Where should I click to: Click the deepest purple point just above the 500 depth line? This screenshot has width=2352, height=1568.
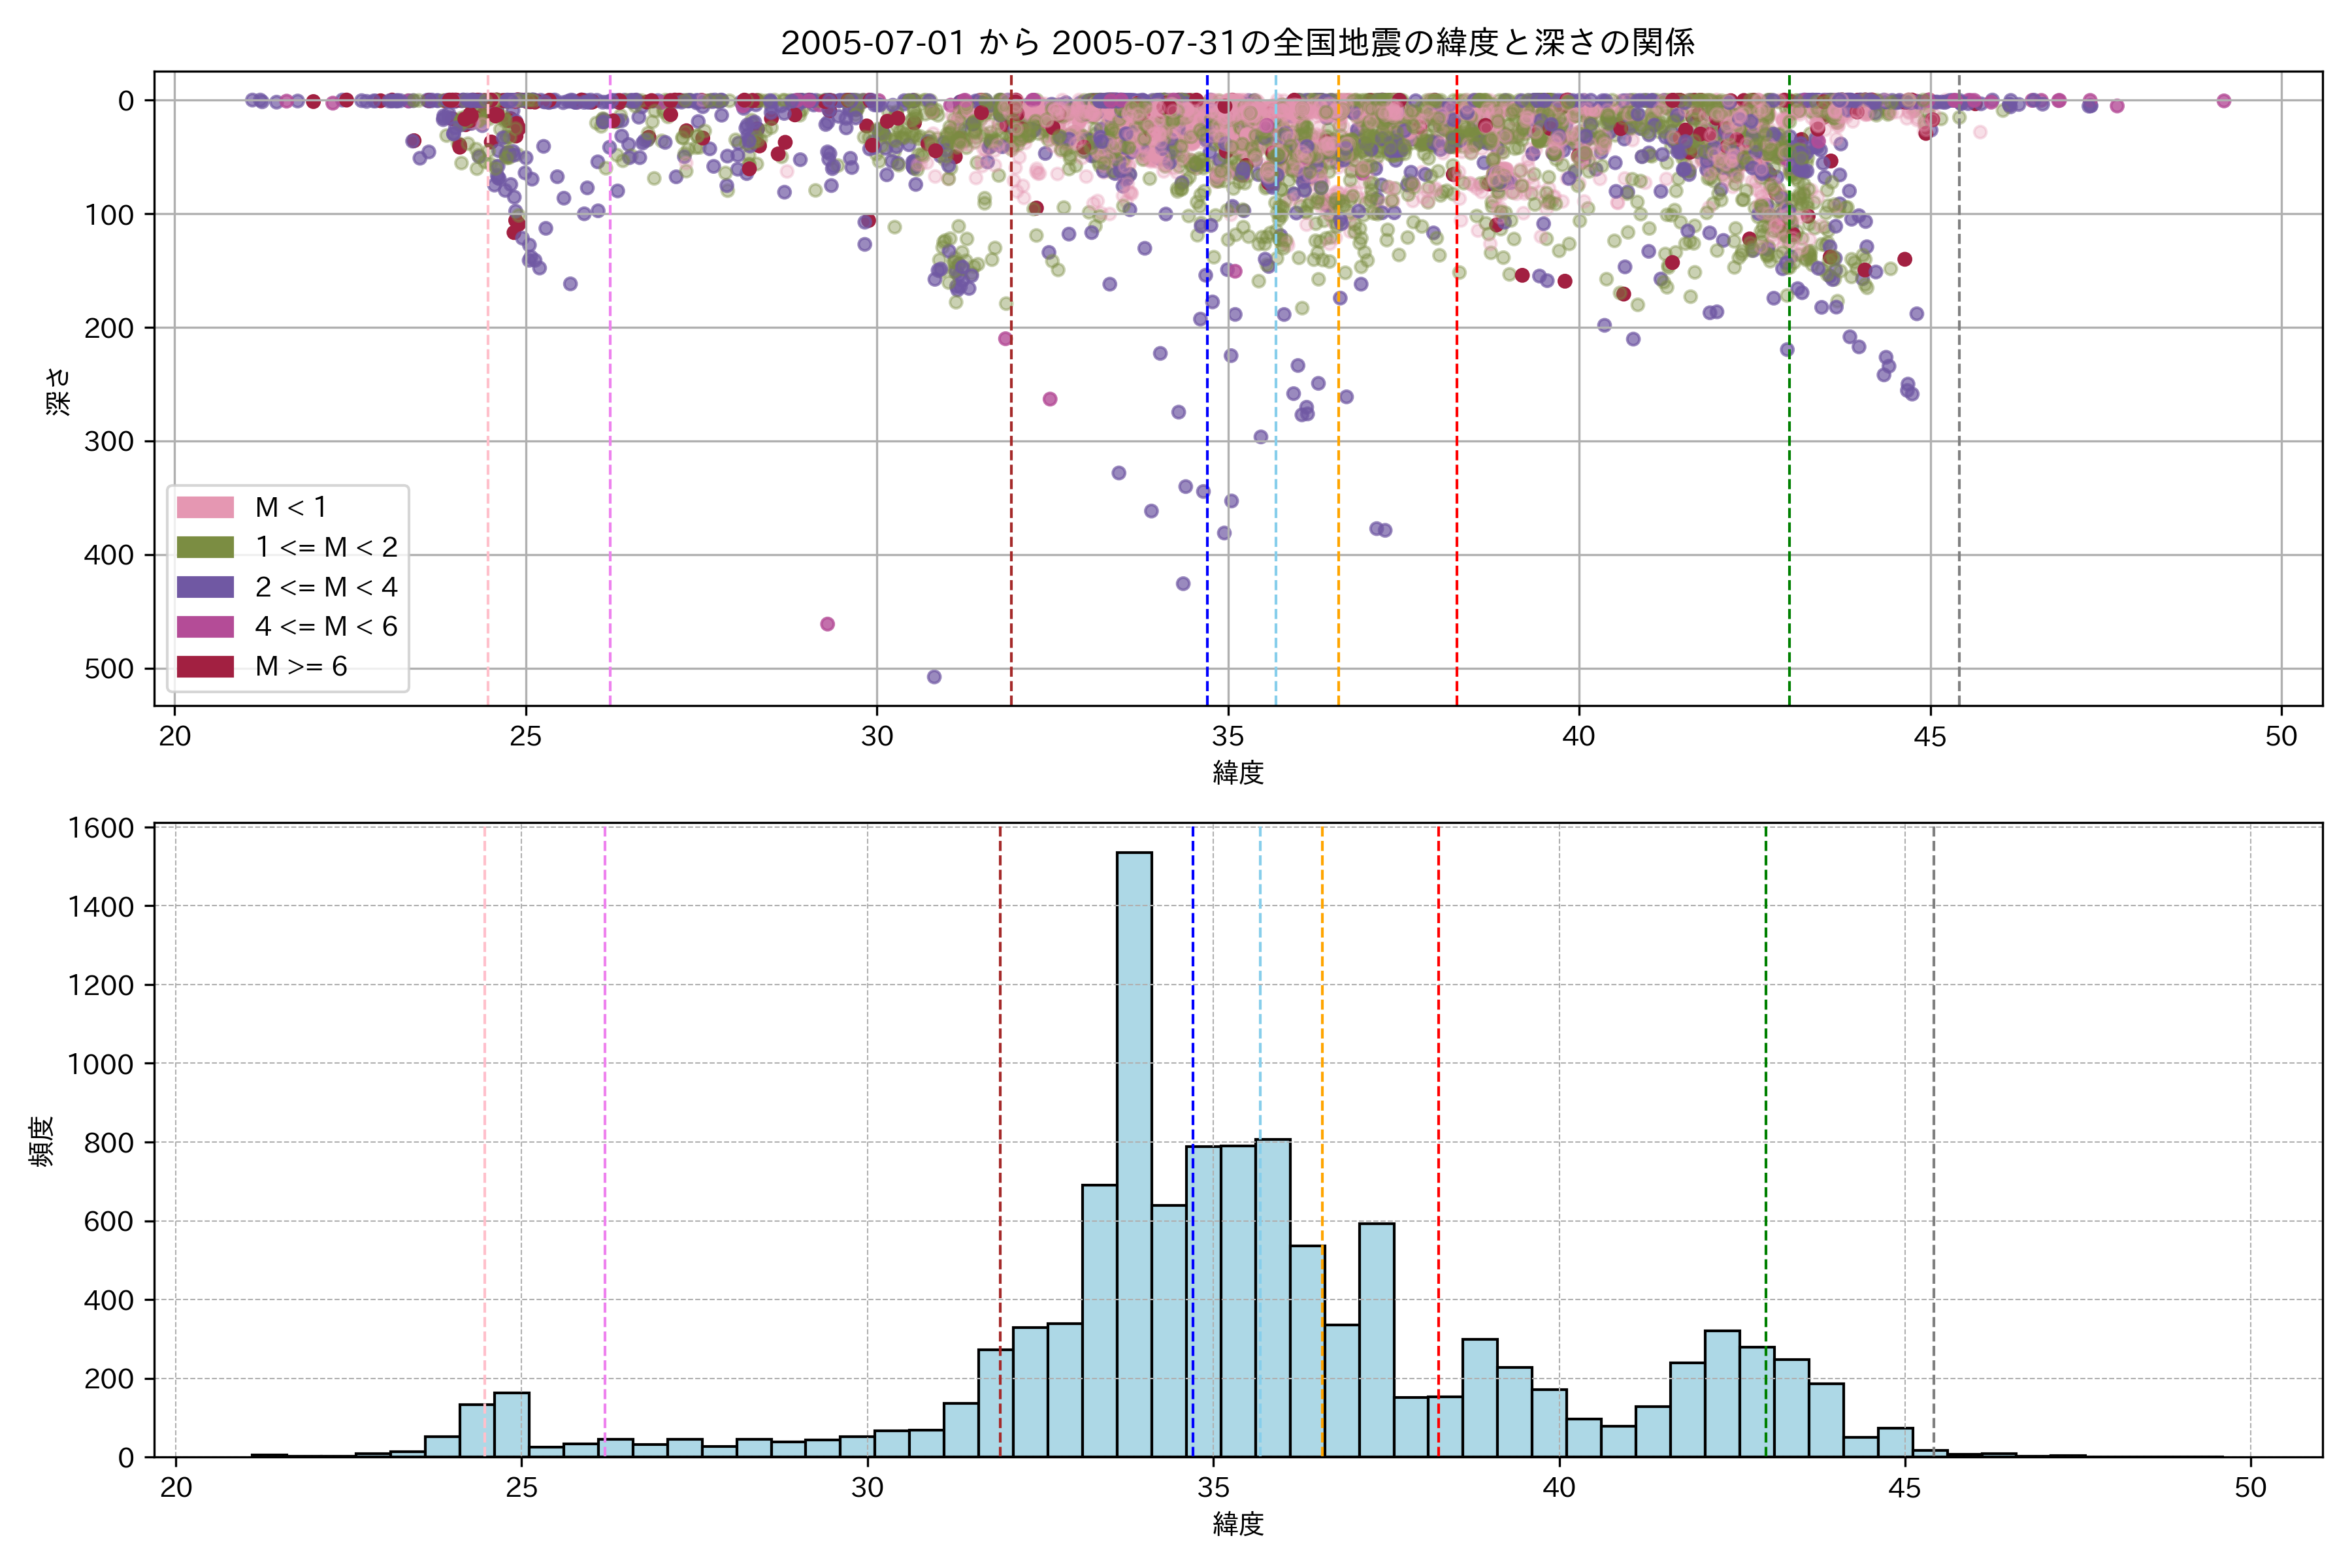[934, 677]
